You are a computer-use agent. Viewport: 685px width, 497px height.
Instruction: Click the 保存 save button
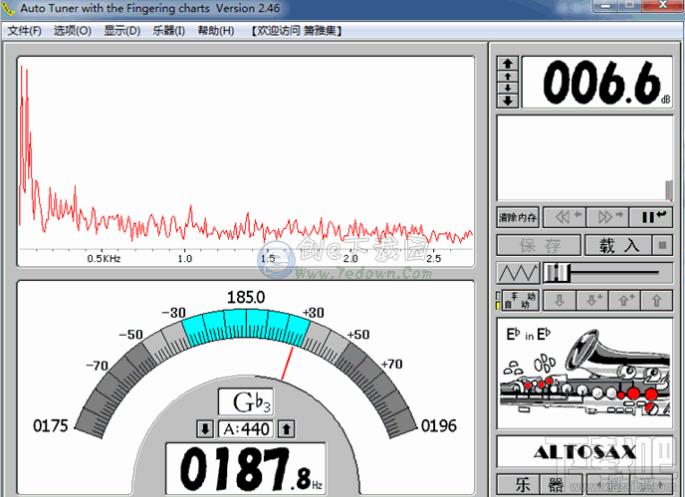click(x=539, y=245)
